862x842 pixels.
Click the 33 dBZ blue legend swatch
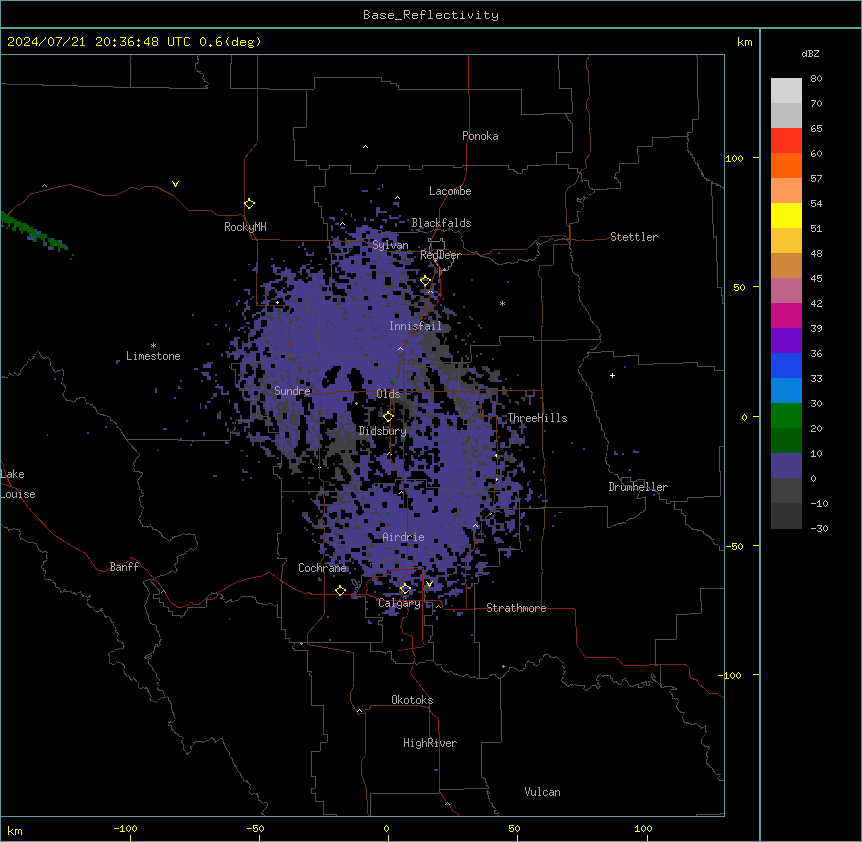tap(786, 390)
